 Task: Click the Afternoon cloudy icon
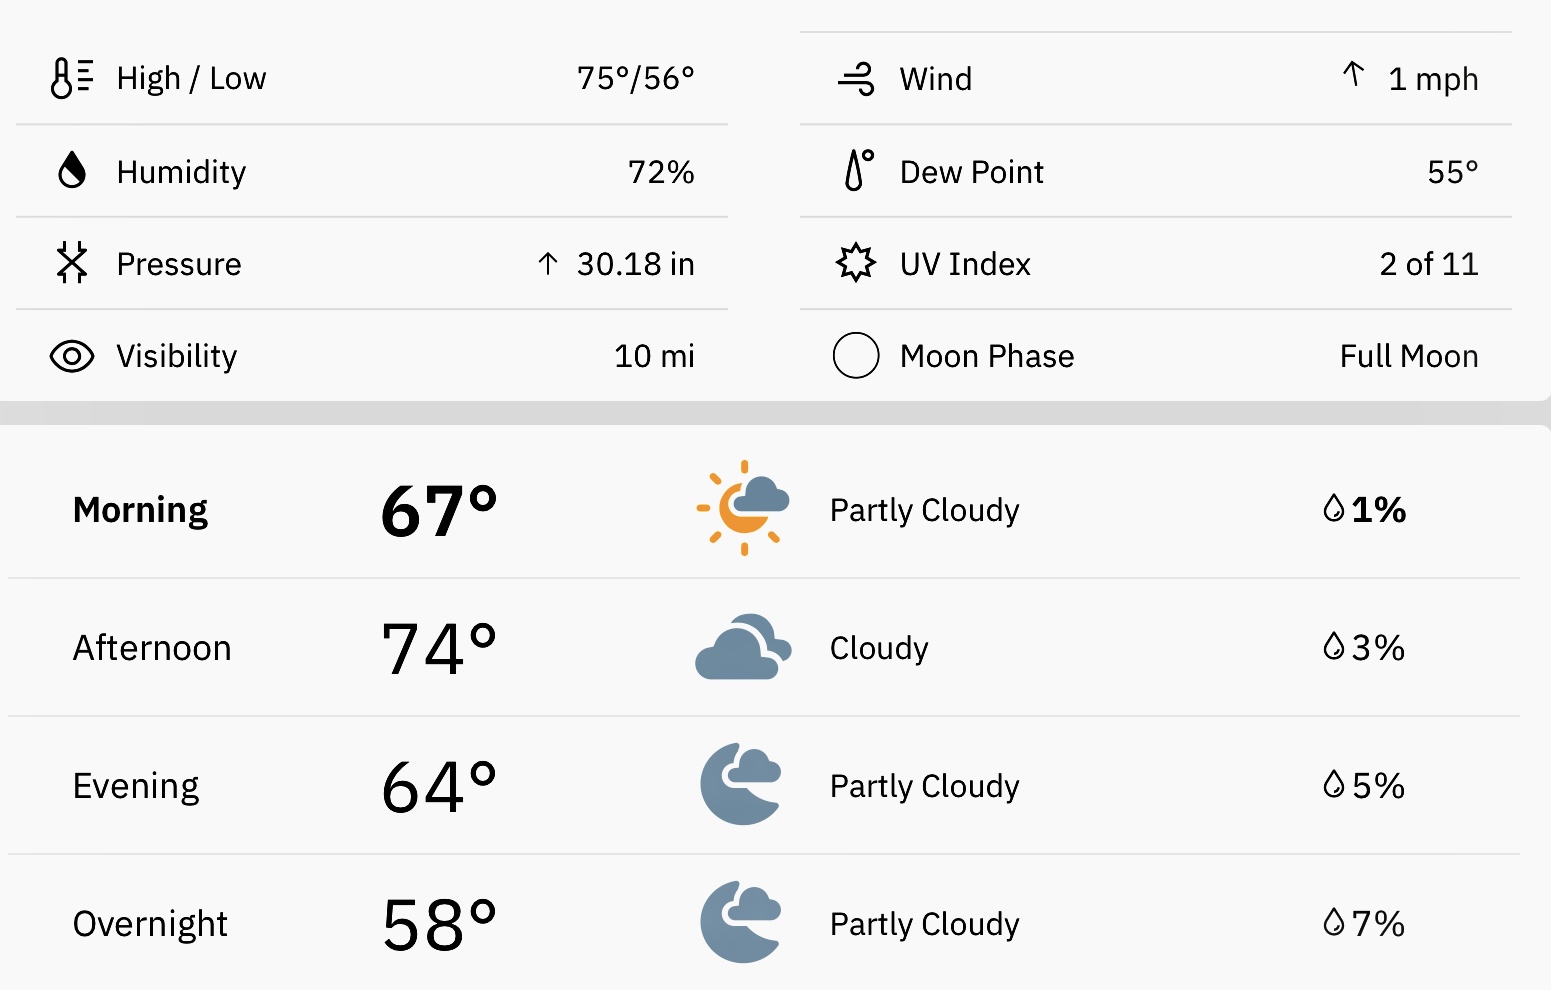click(x=743, y=647)
